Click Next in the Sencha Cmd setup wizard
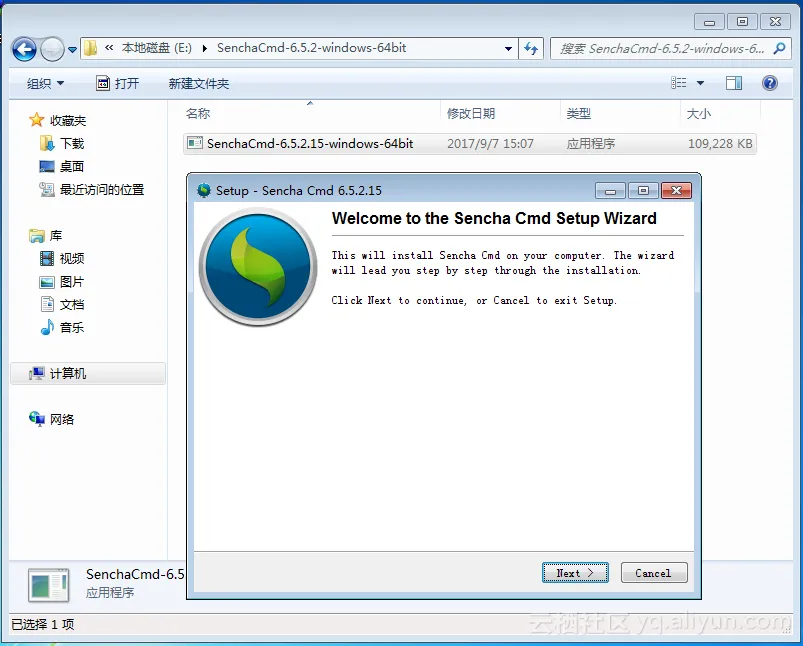803x646 pixels. (575, 573)
